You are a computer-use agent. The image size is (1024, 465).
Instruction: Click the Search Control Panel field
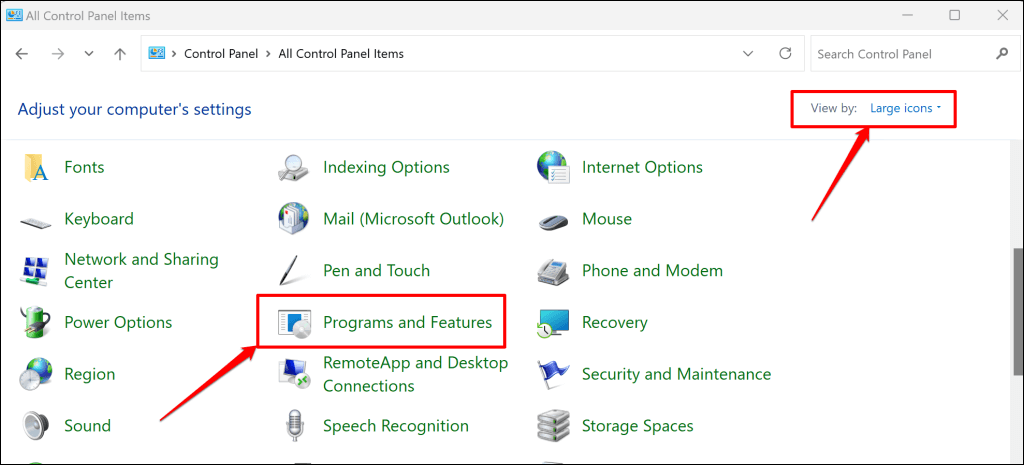coord(900,54)
